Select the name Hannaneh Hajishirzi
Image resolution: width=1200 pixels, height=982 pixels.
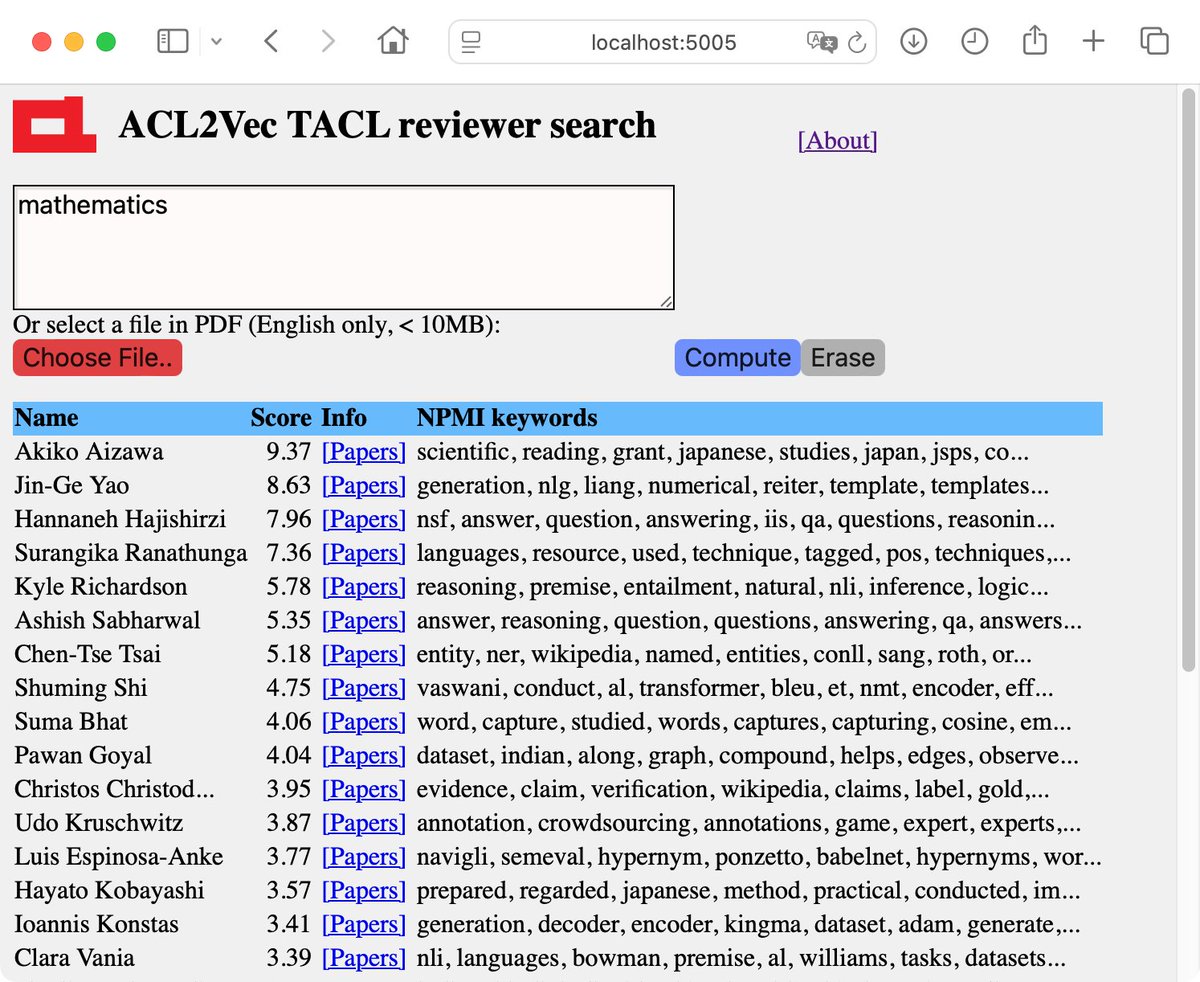point(120,520)
